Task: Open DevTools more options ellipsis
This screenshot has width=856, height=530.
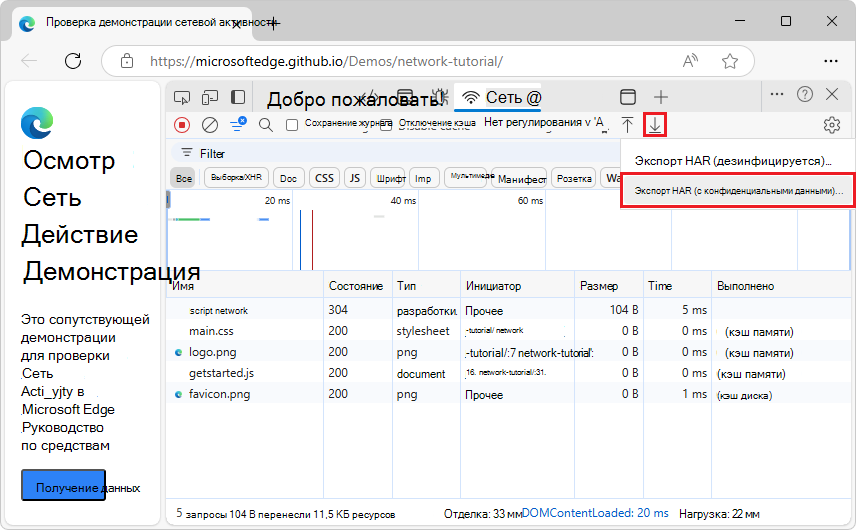Action: 777,94
